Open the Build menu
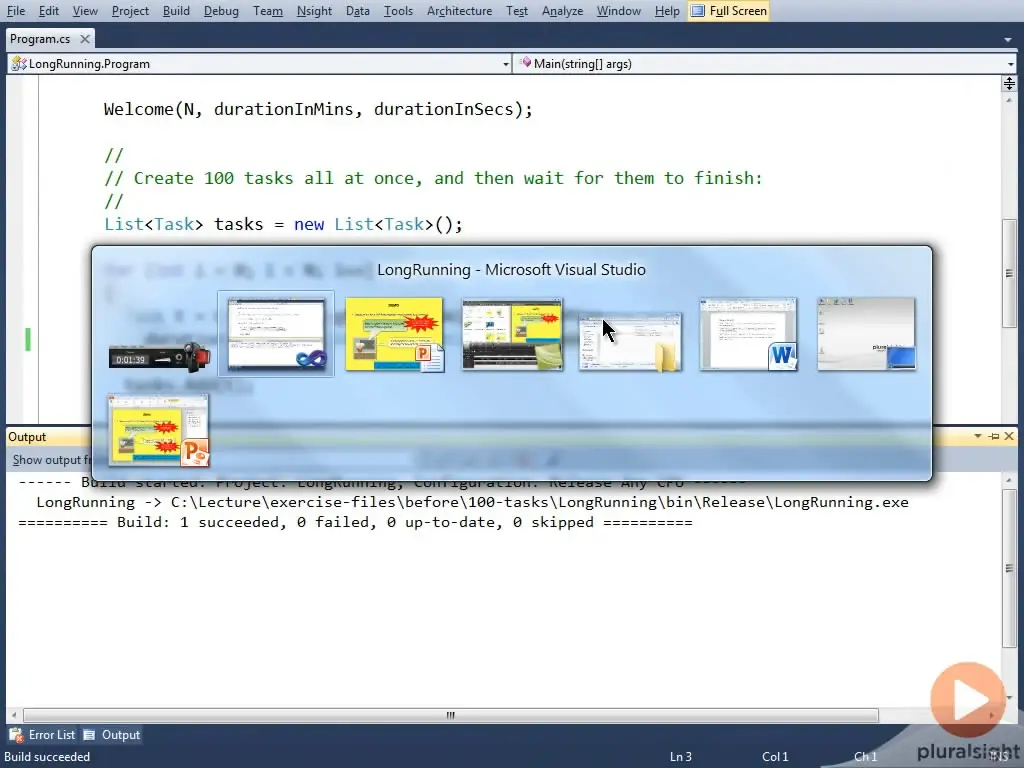The image size is (1024, 768). click(176, 11)
